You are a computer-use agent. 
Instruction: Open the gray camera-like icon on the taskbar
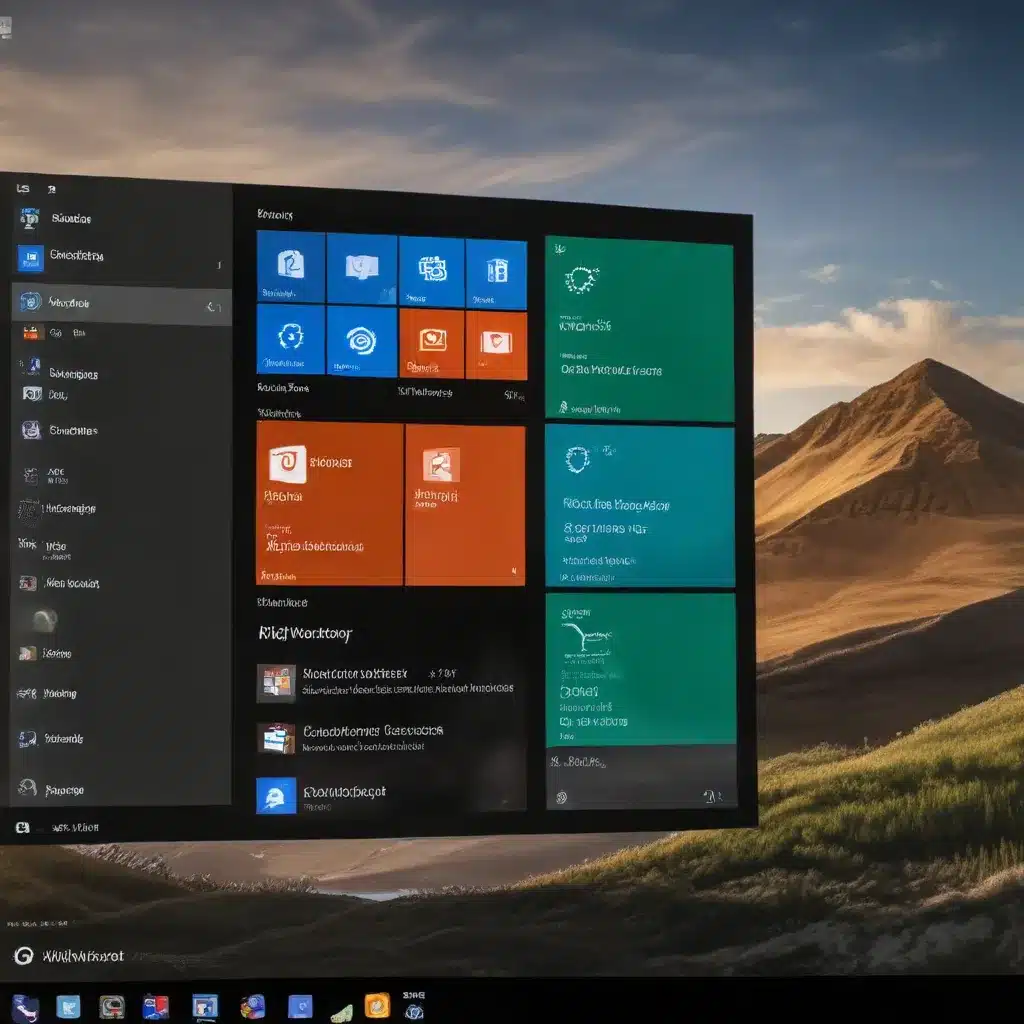[x=112, y=1007]
